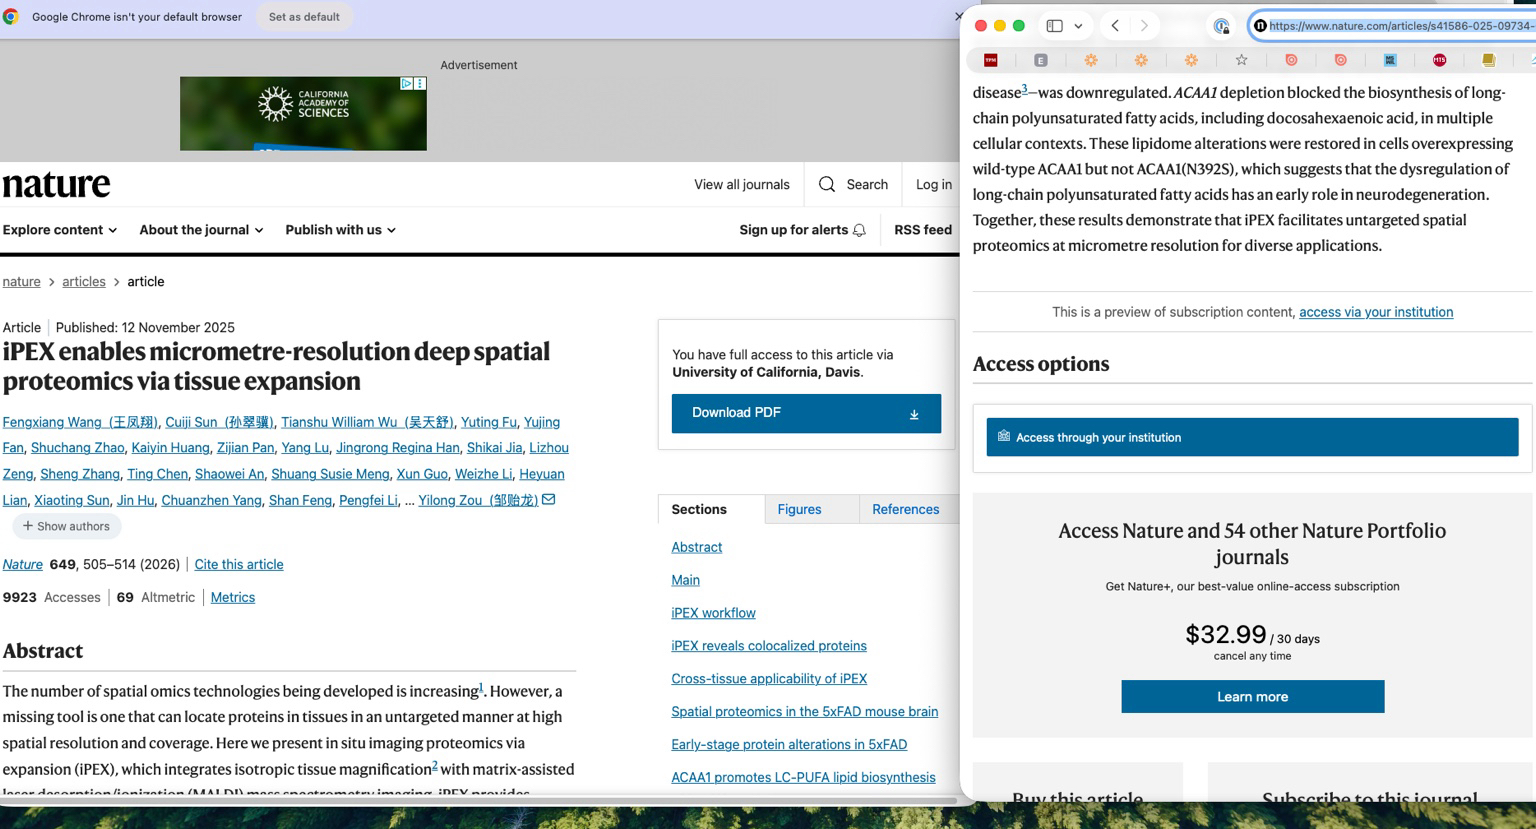Click the Search magnifier on Nature header

point(827,185)
